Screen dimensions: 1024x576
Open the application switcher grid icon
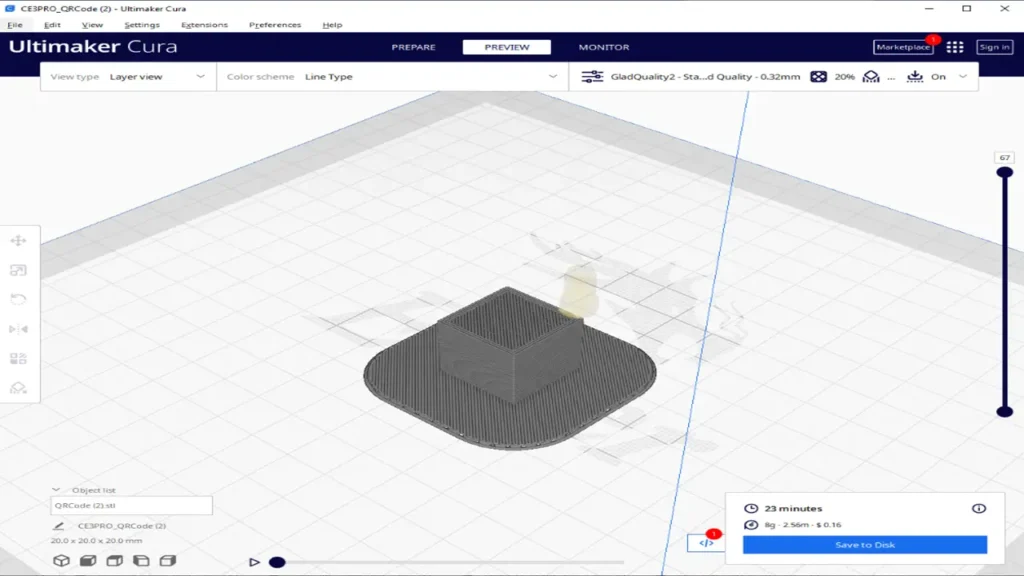[955, 47]
